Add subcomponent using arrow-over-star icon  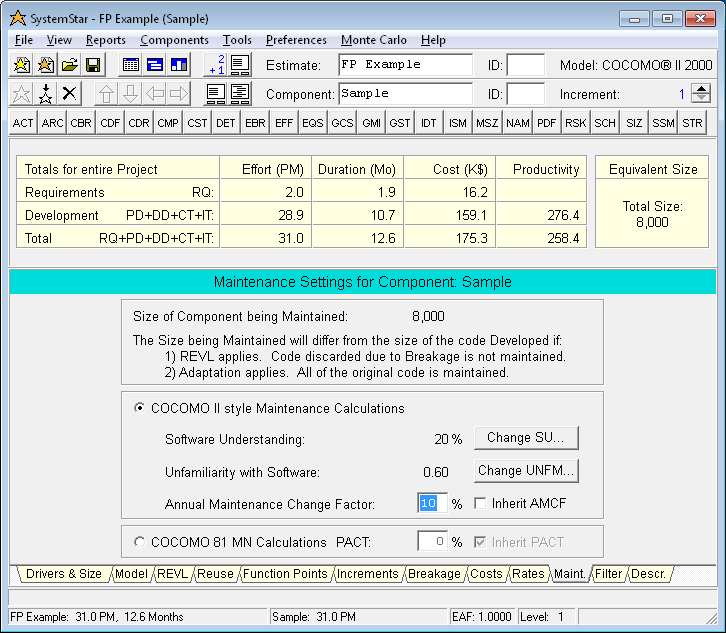pyautogui.click(x=45, y=94)
